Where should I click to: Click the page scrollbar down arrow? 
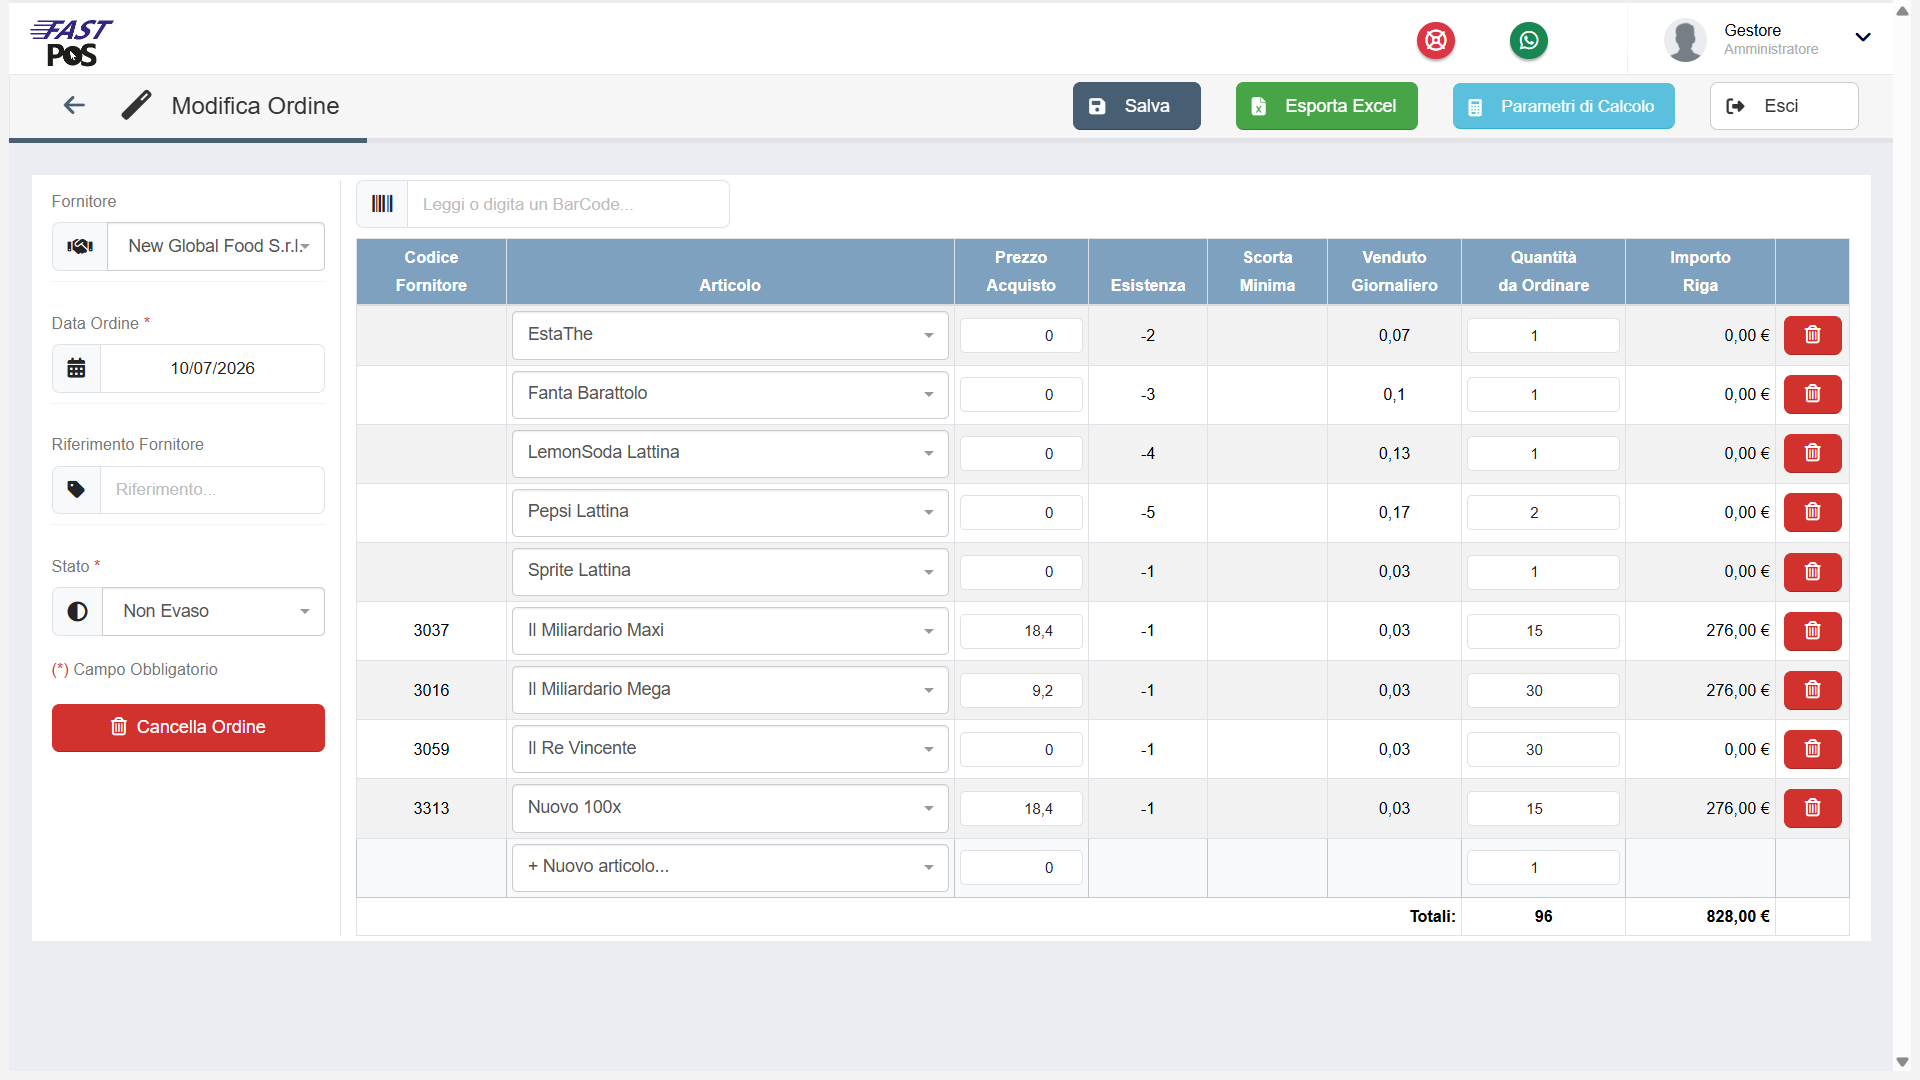1902,1062
